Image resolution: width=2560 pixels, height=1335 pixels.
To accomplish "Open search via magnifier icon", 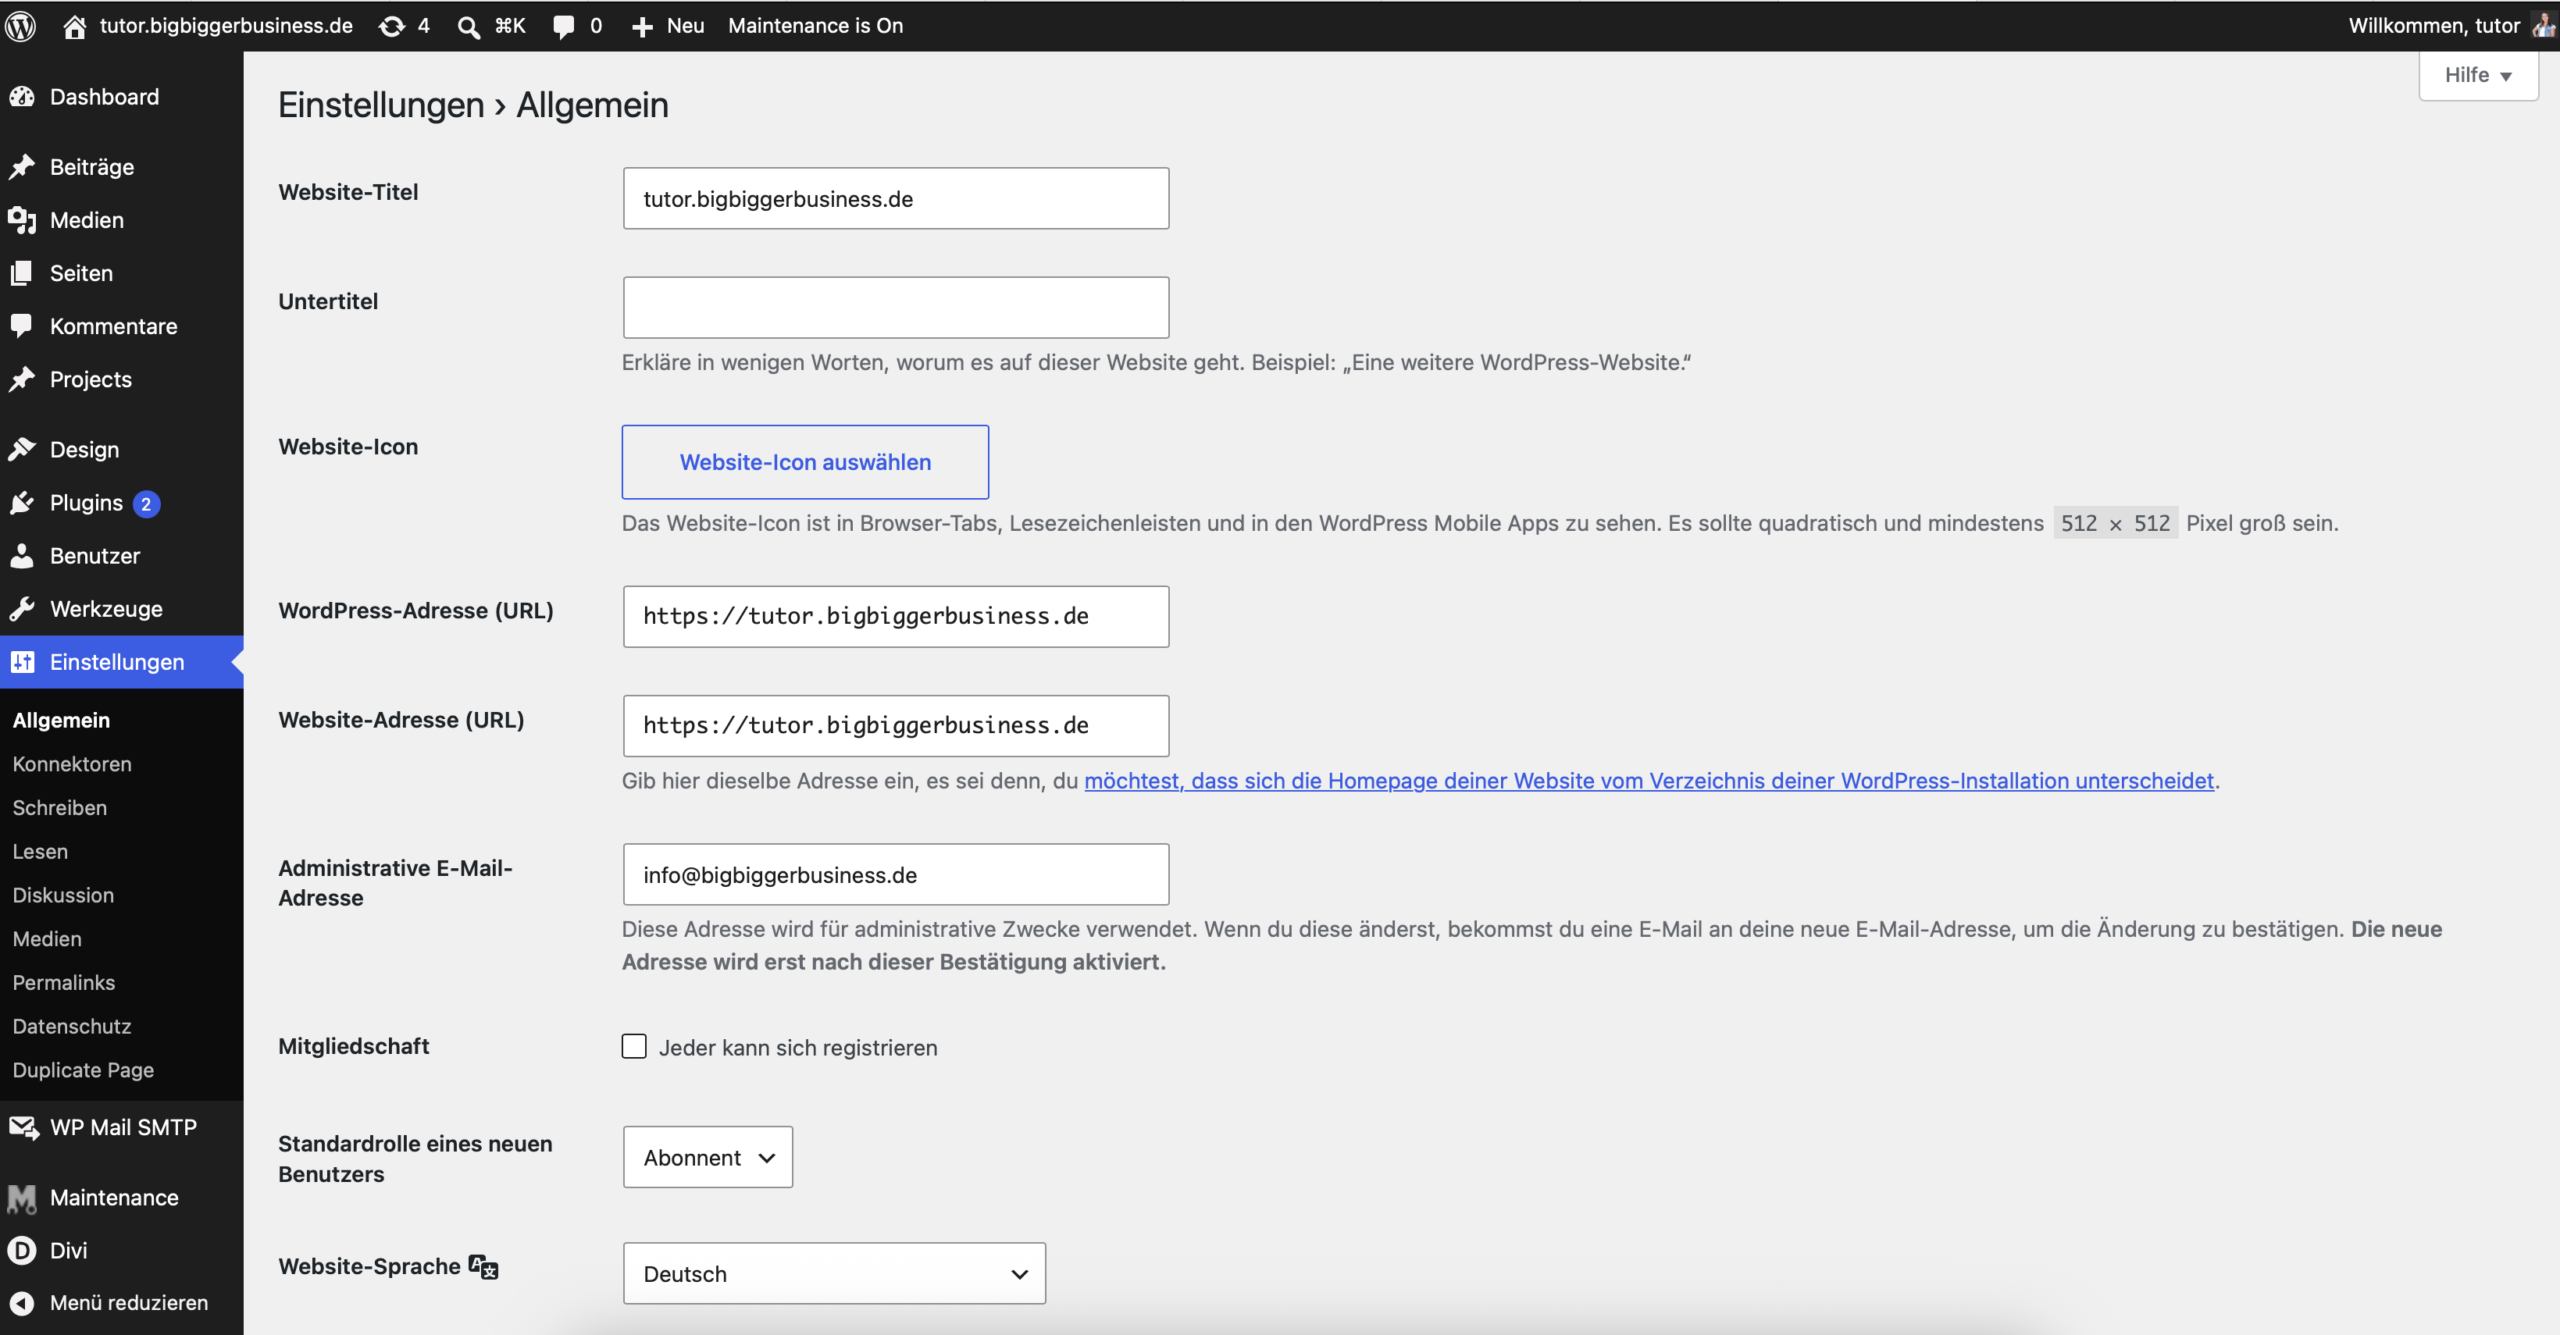I will tap(468, 26).
